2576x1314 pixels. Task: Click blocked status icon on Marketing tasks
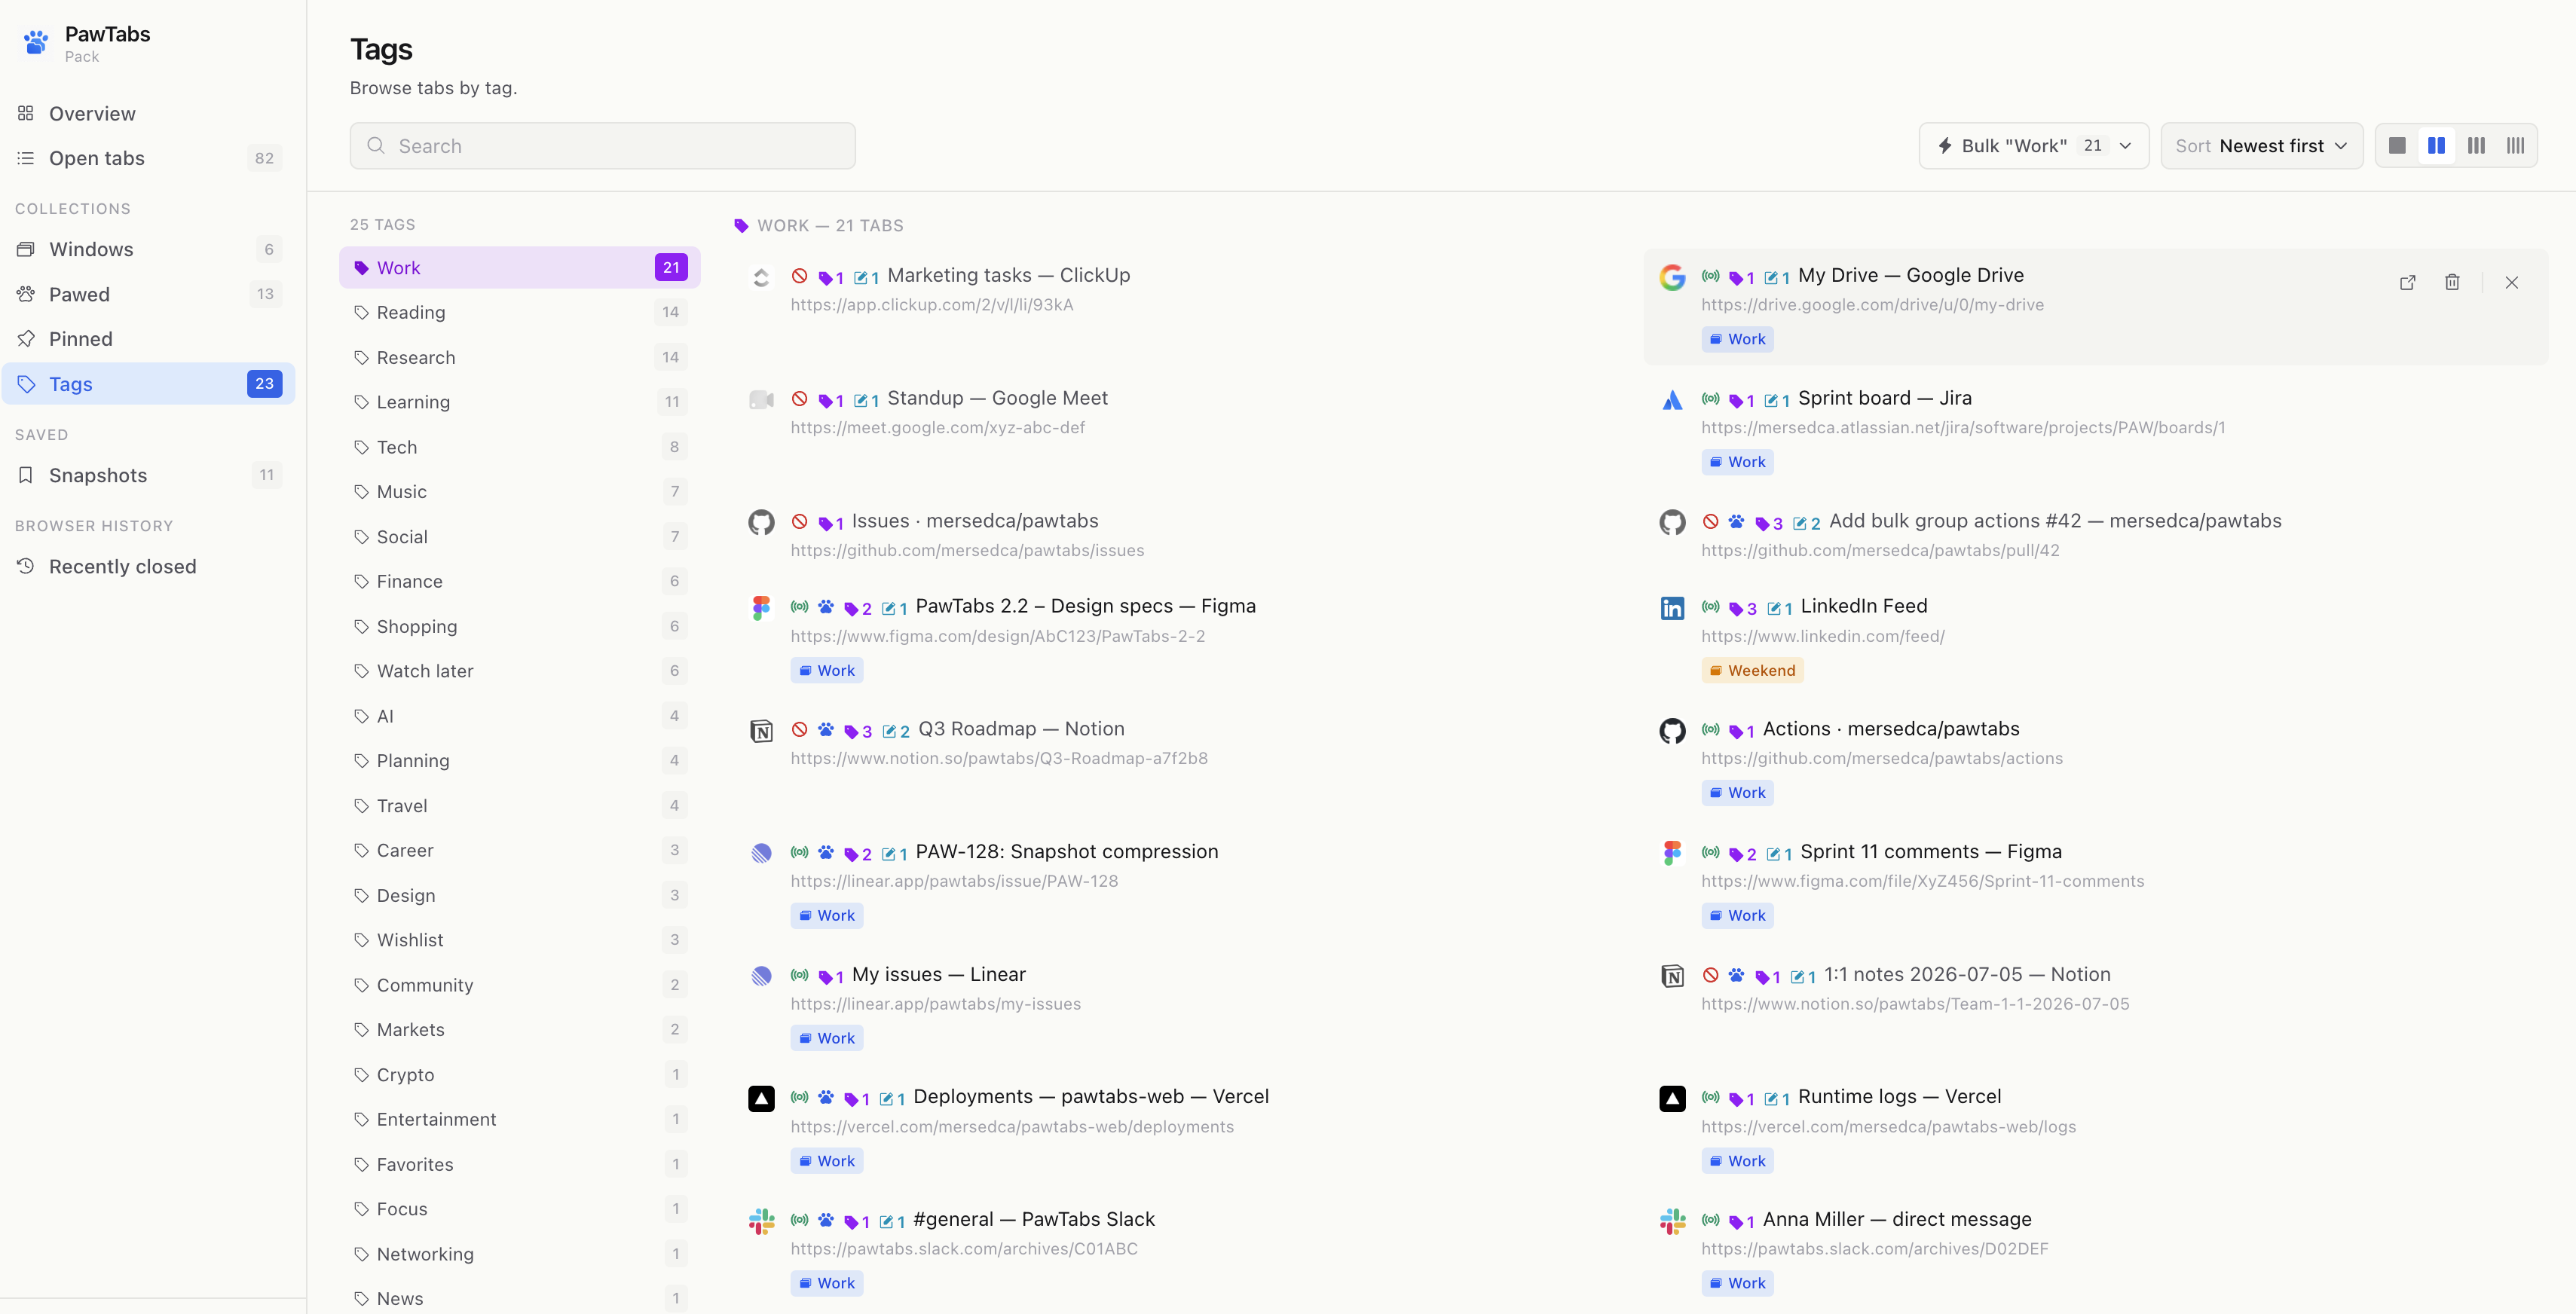[x=799, y=276]
